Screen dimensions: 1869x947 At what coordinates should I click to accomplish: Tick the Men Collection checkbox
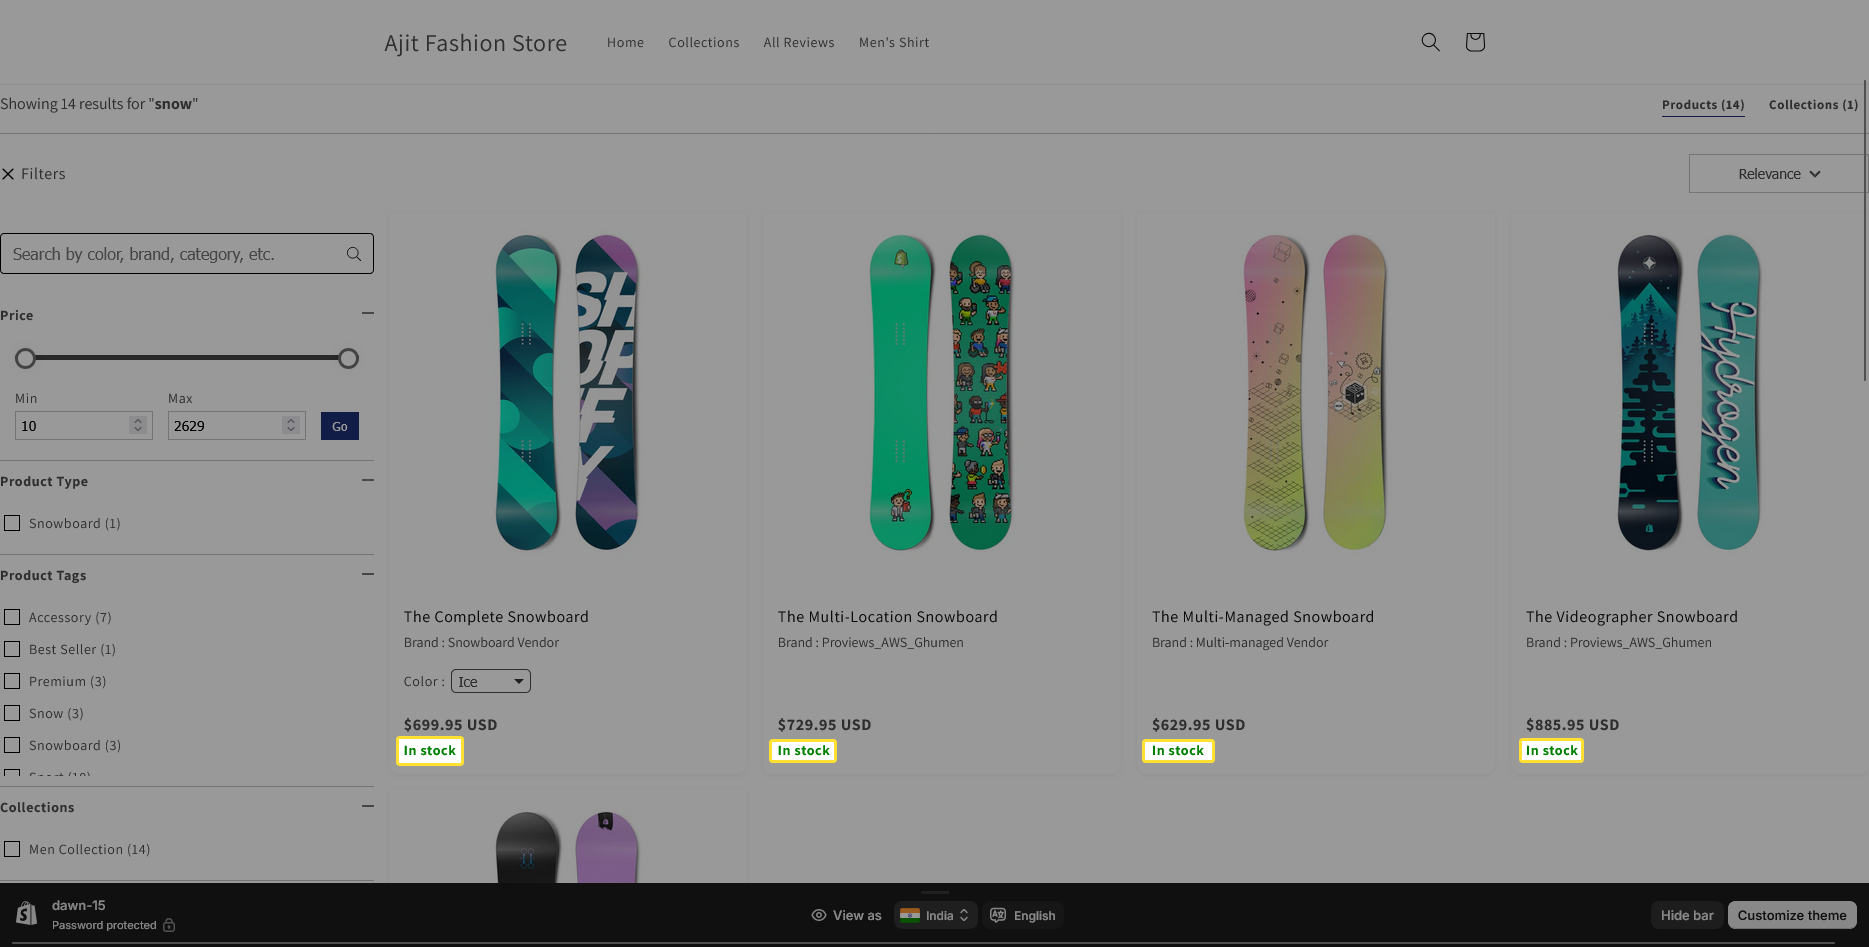point(12,849)
